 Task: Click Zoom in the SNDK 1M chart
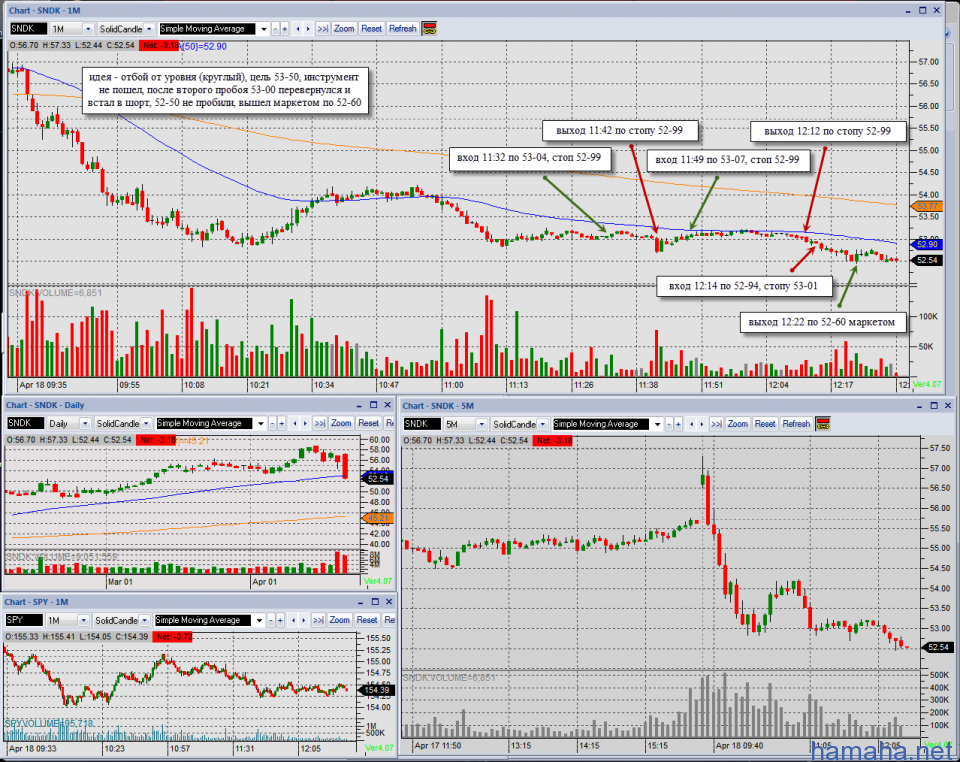click(x=344, y=29)
